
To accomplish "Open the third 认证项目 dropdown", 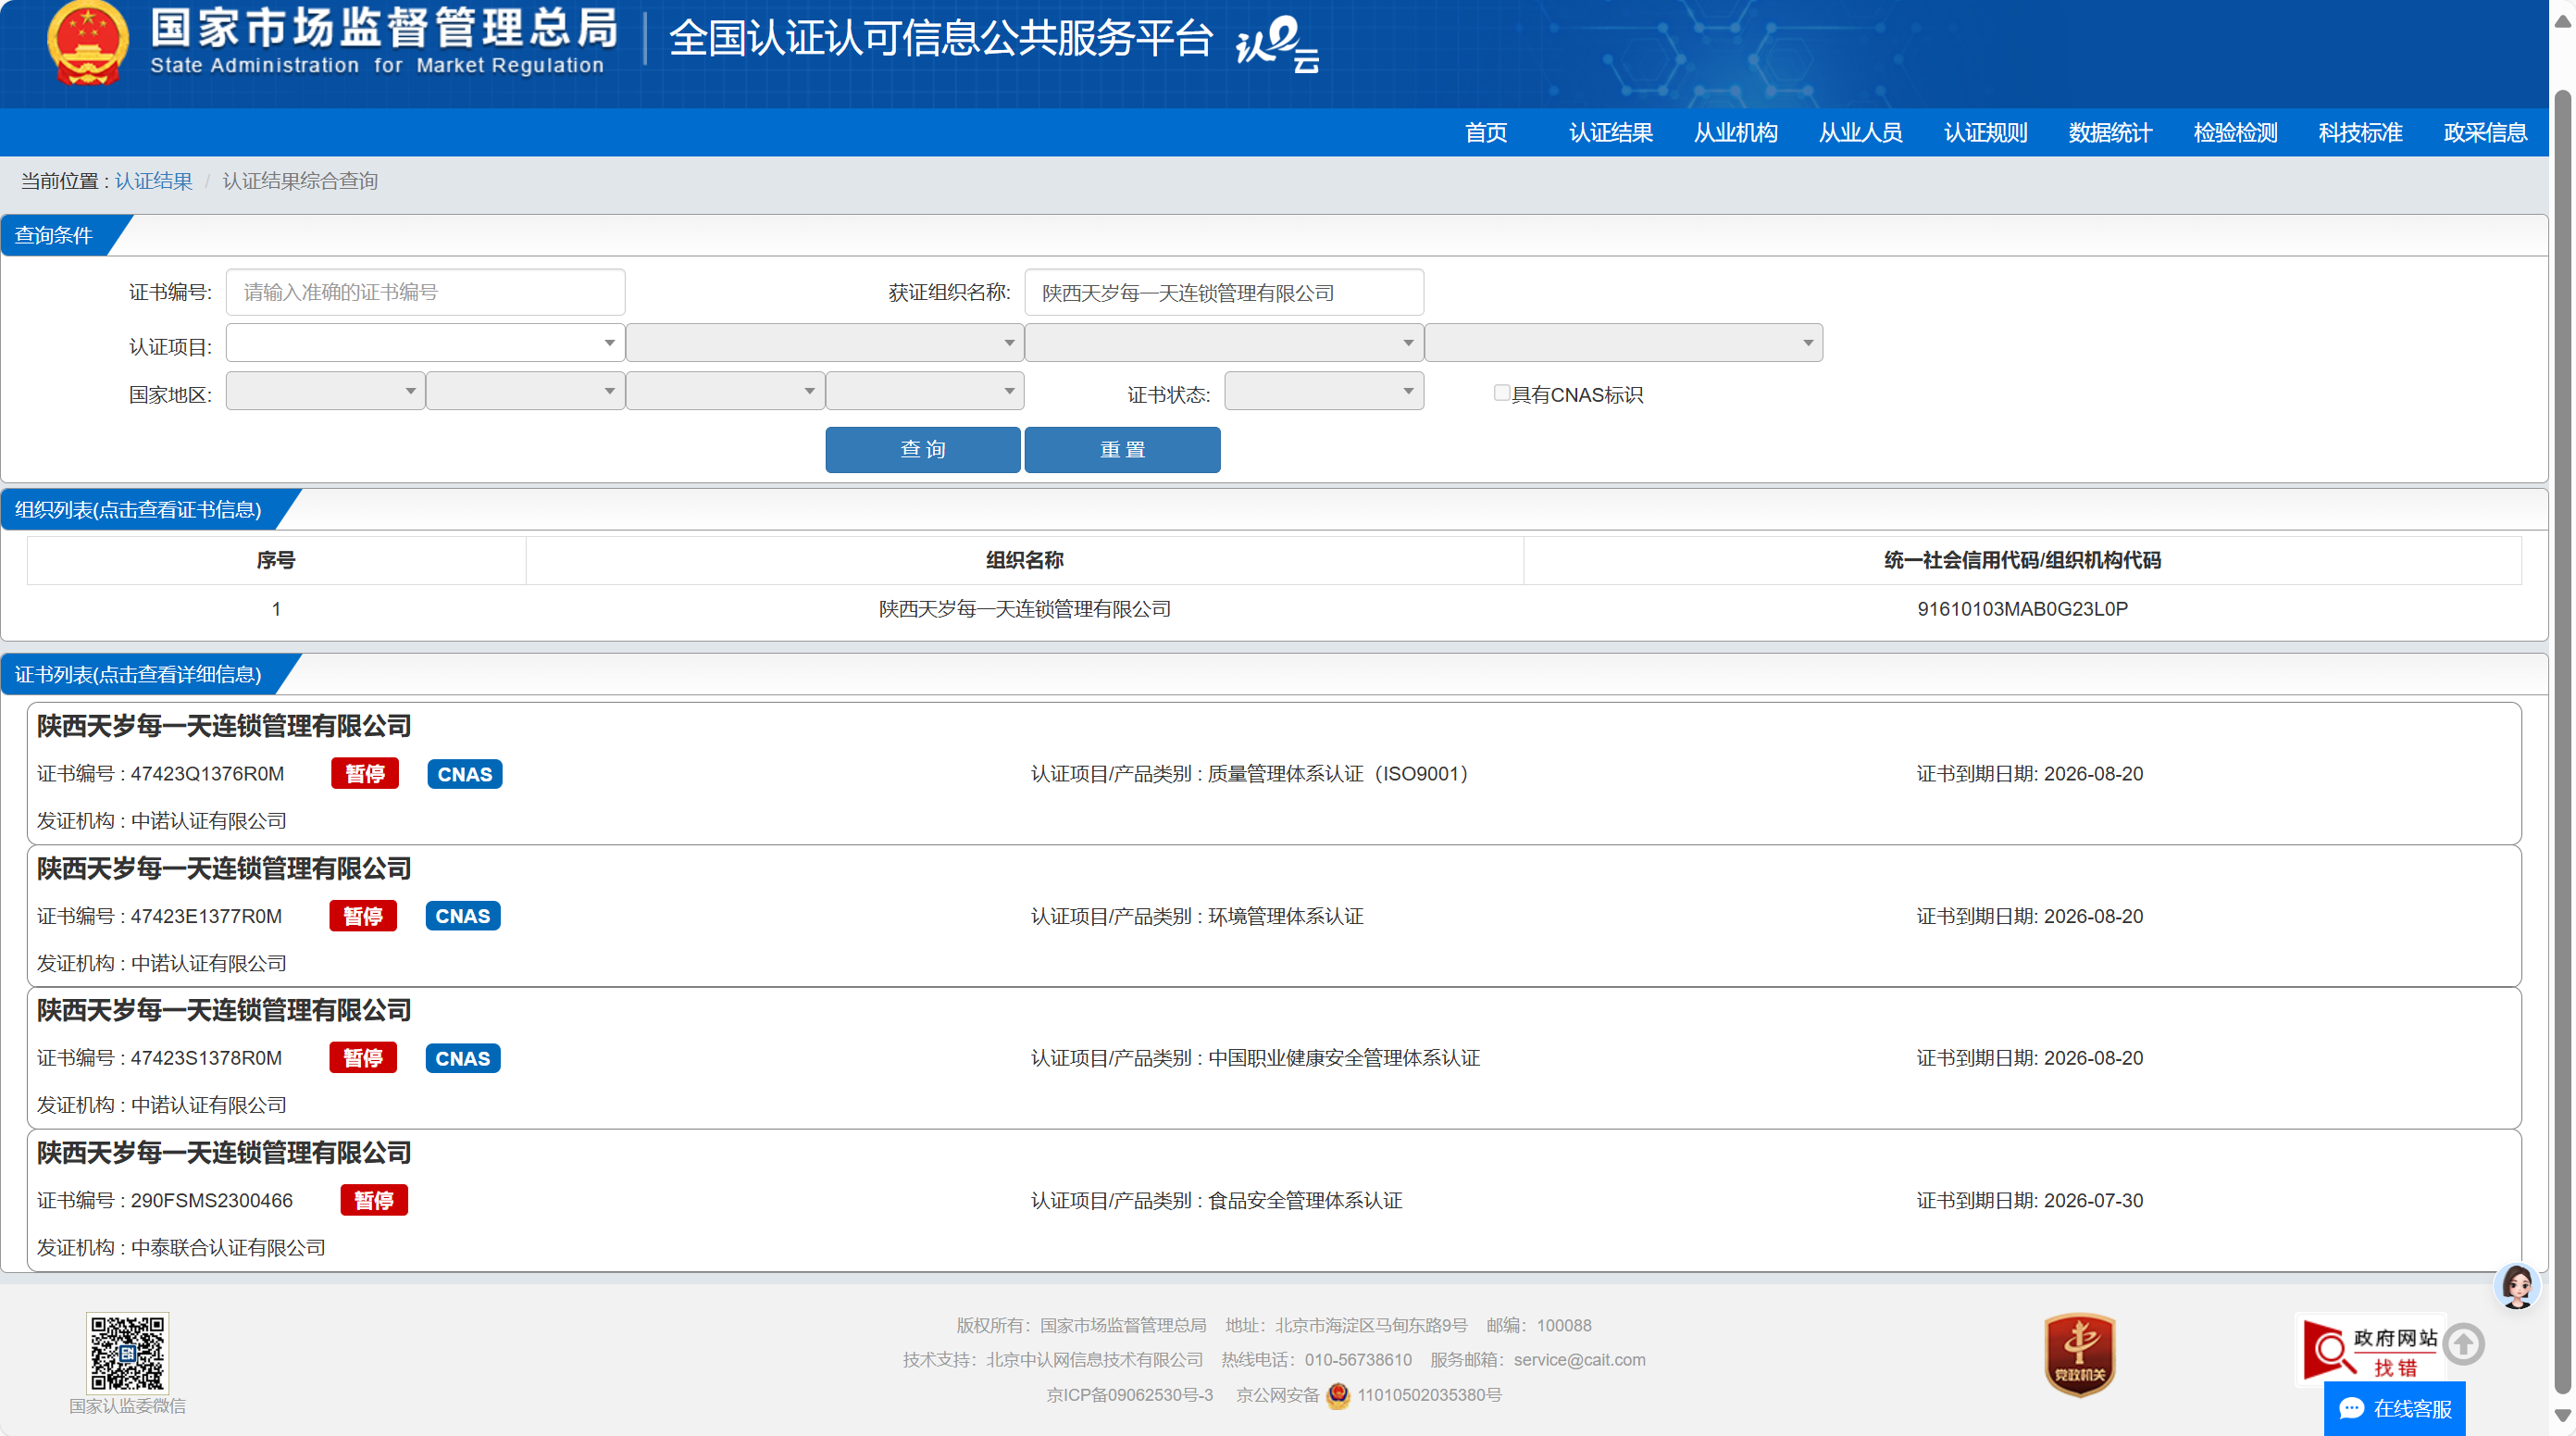I will coord(1224,342).
